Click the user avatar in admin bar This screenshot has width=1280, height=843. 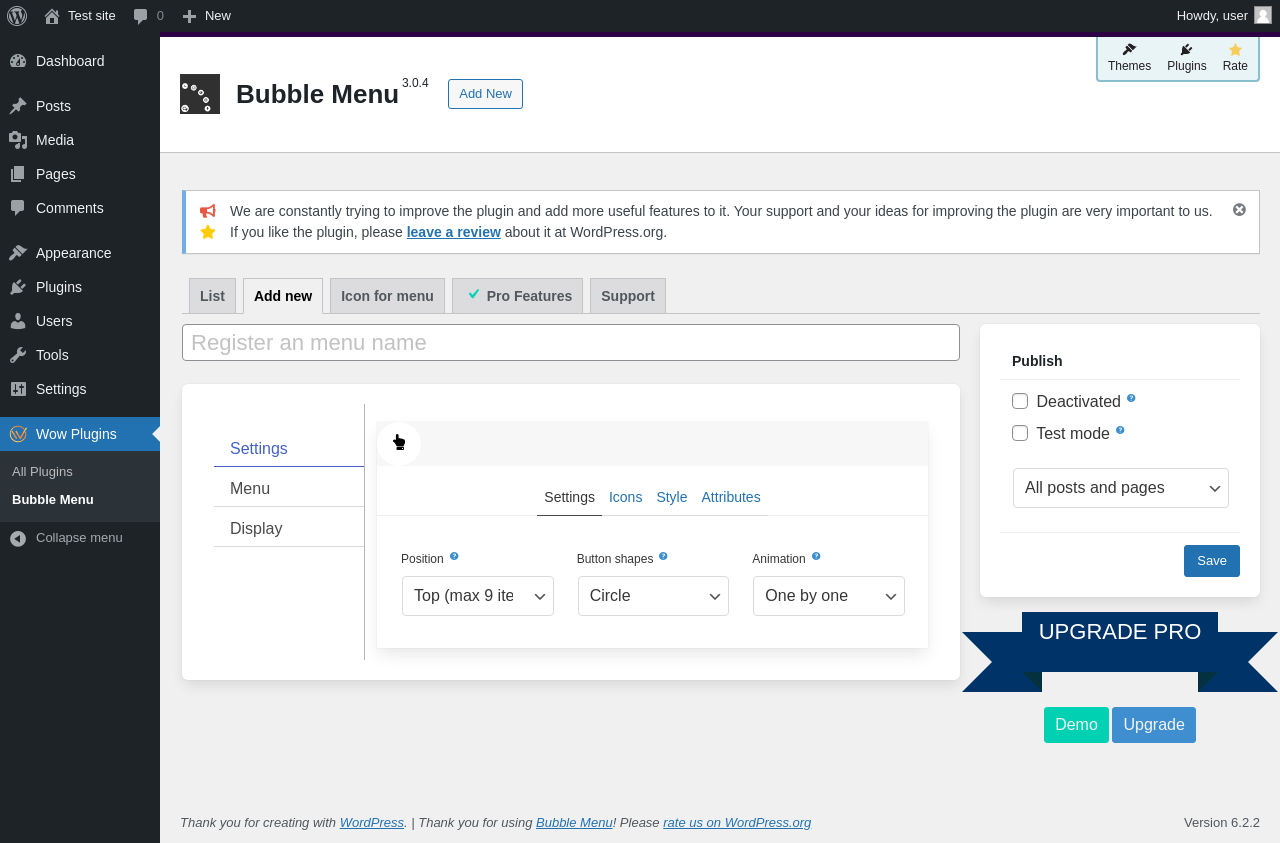click(1263, 15)
